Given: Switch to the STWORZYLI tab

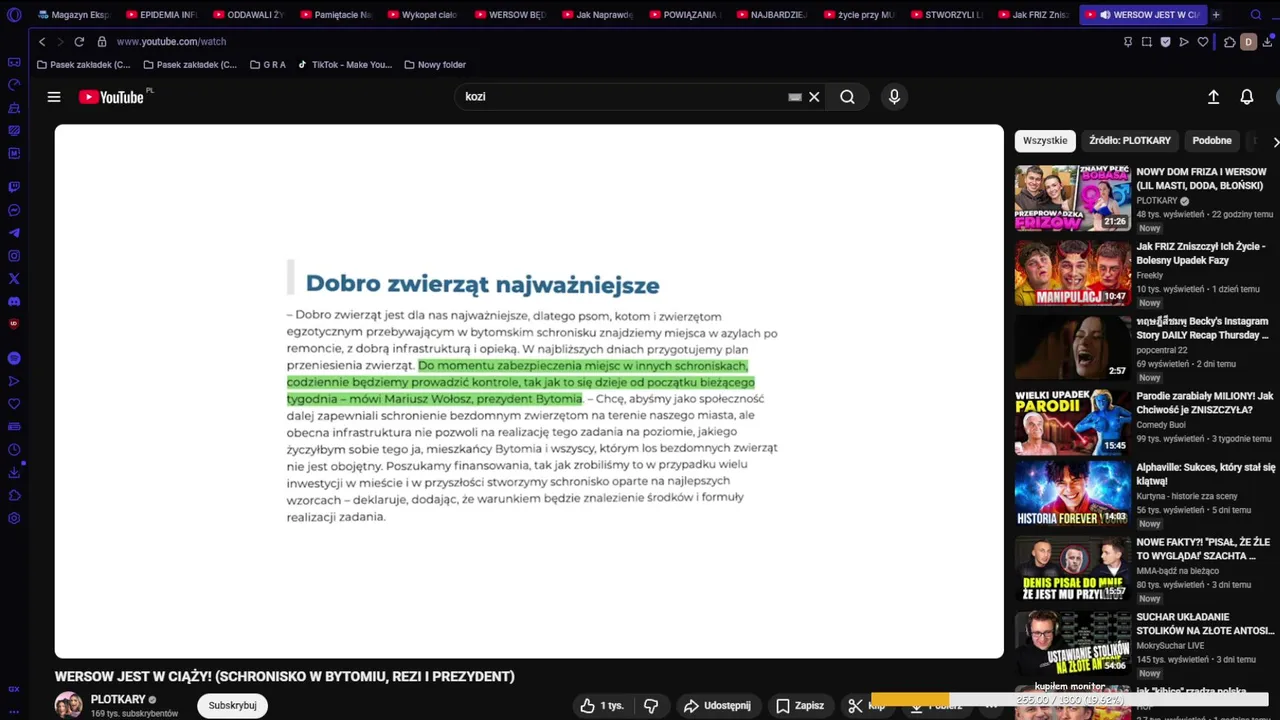Looking at the screenshot, I should 946,15.
